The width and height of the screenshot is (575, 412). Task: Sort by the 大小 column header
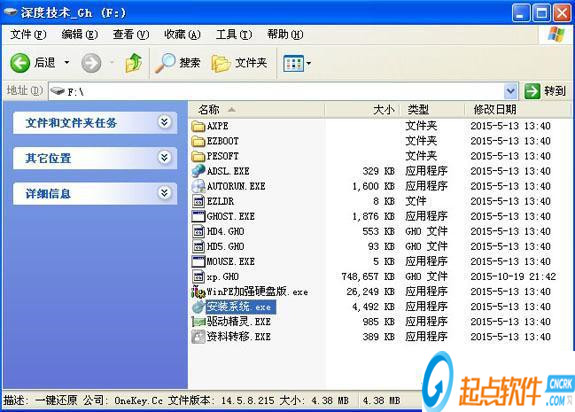(362, 110)
